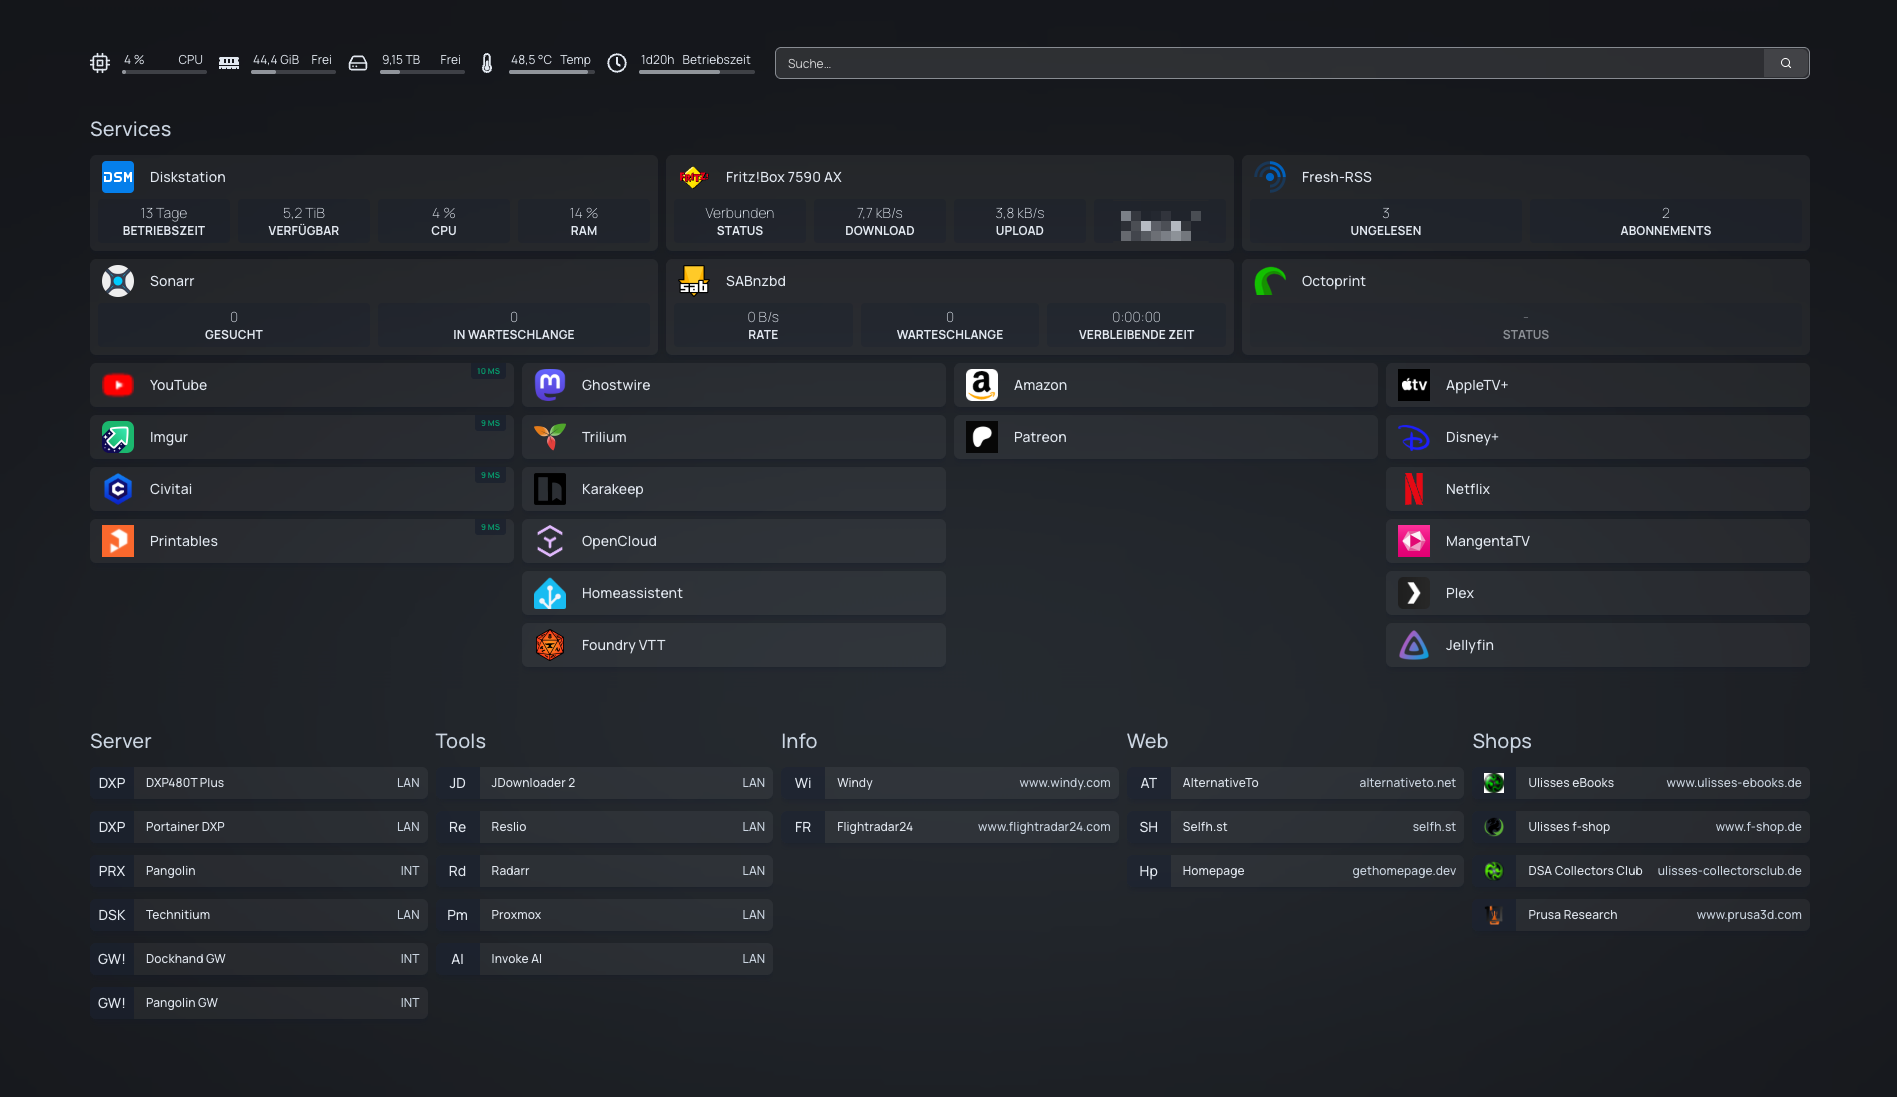This screenshot has height=1097, width=1897.
Task: Collapse the Web bookmarks heading
Action: (1147, 741)
